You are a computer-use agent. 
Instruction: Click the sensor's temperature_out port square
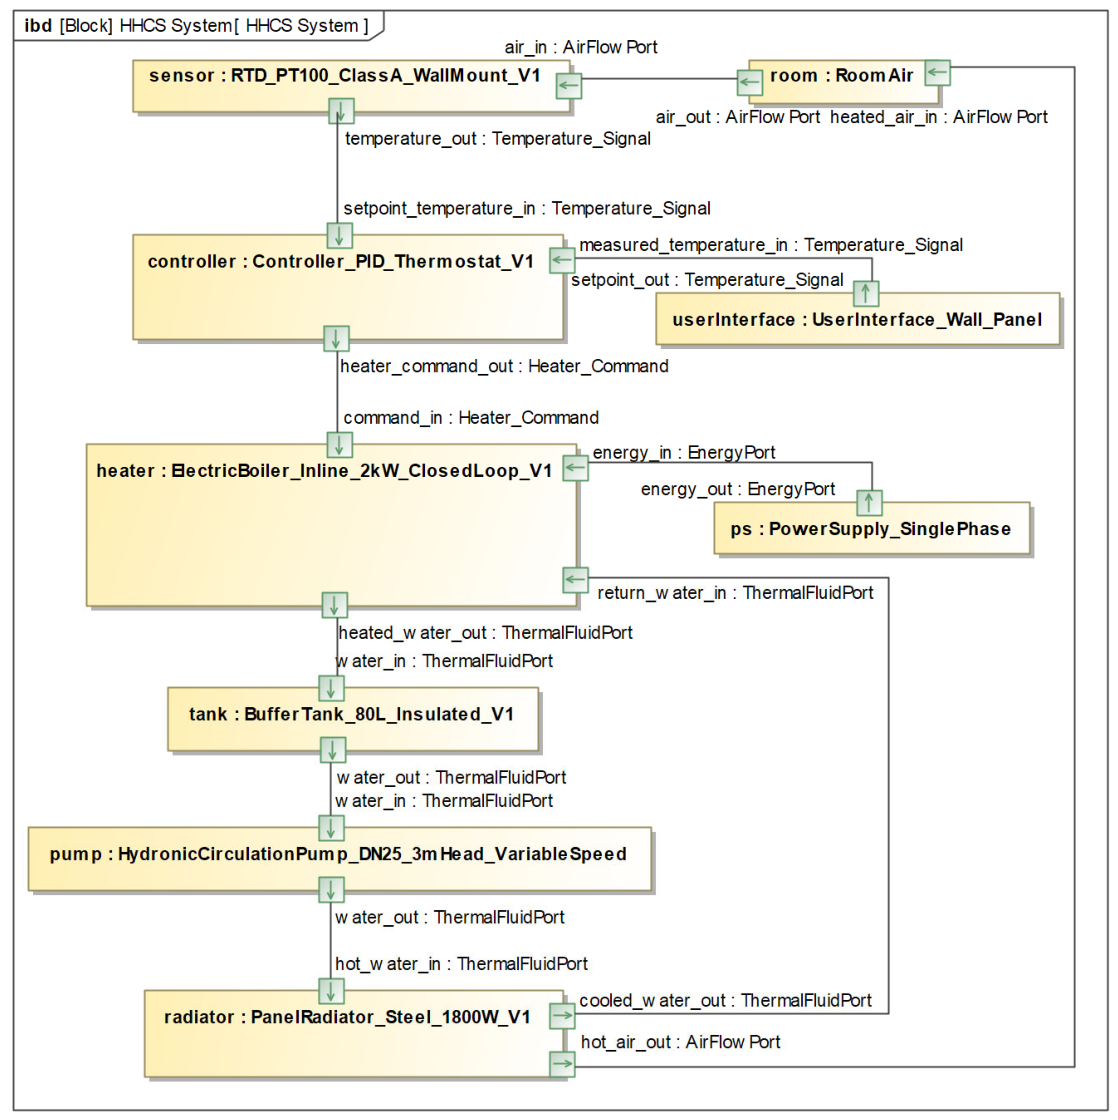tap(341, 111)
